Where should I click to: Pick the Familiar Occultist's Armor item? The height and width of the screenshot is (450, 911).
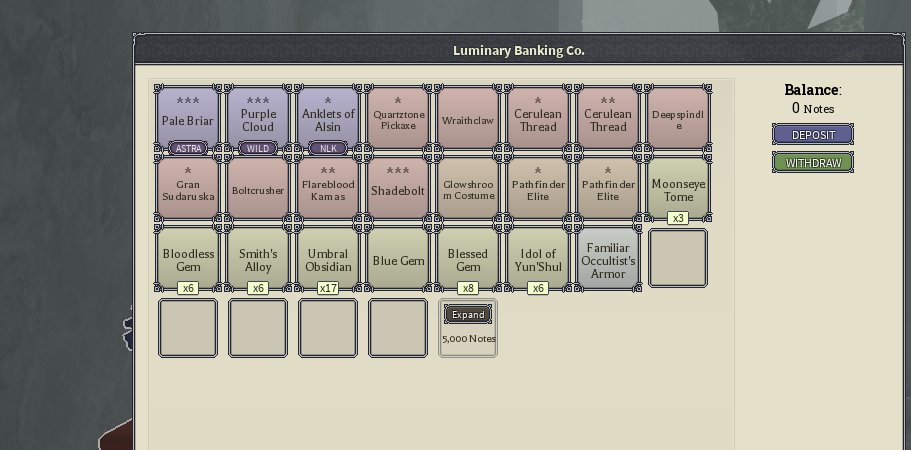(x=608, y=259)
